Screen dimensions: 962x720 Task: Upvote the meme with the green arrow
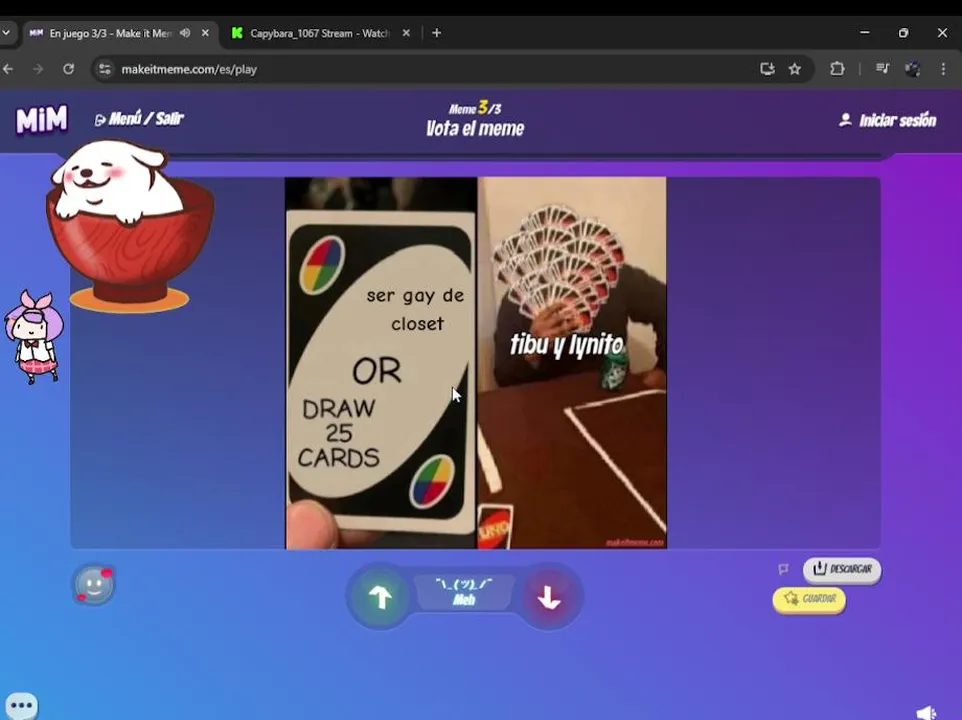coord(380,597)
